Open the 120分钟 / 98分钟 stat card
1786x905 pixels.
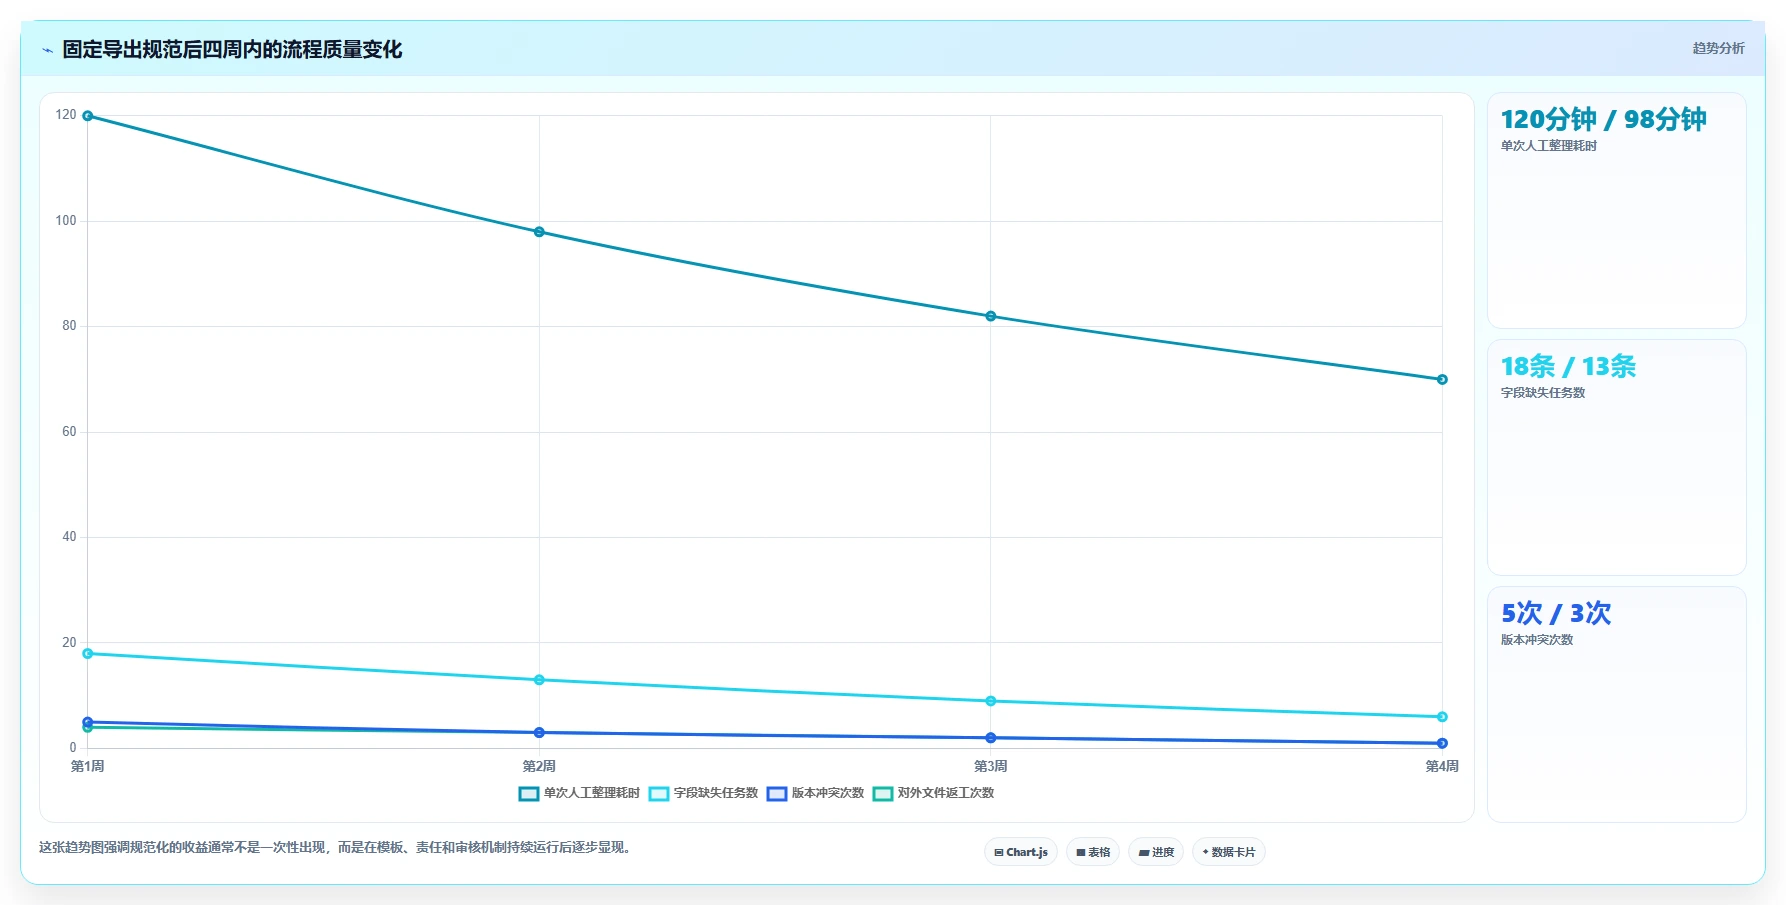click(x=1617, y=211)
